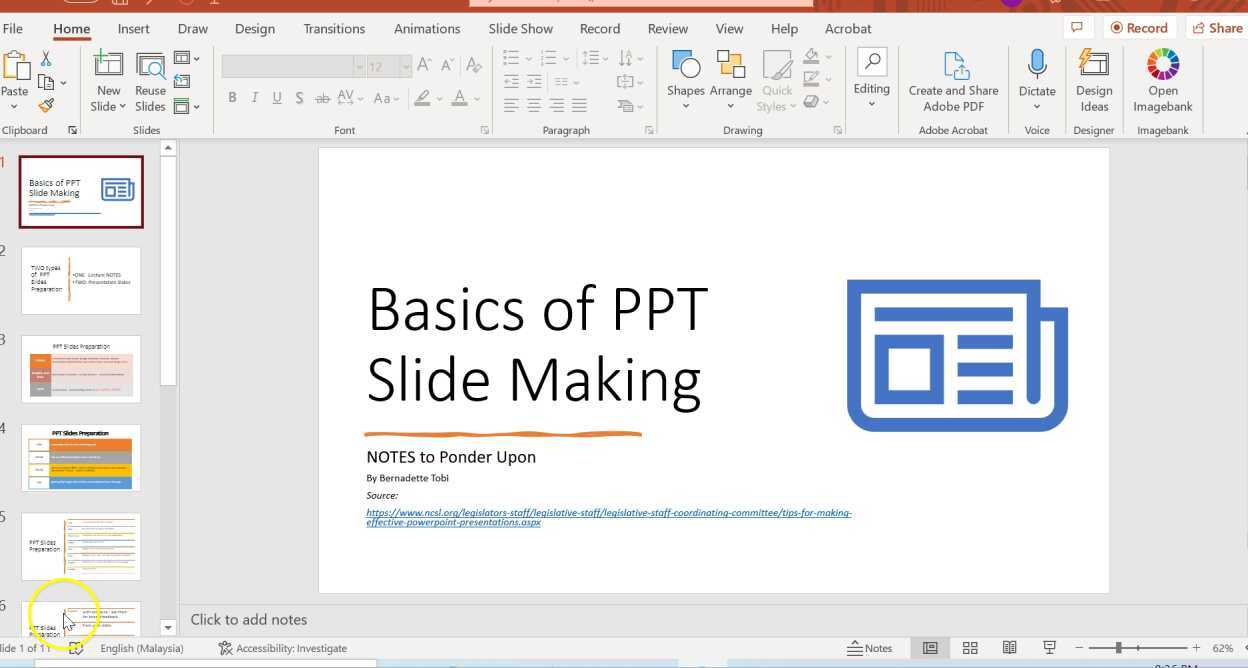Viewport: 1248px width, 668px height.
Task: Select slide 3 thumbnail in the panel
Action: pyautogui.click(x=80, y=368)
